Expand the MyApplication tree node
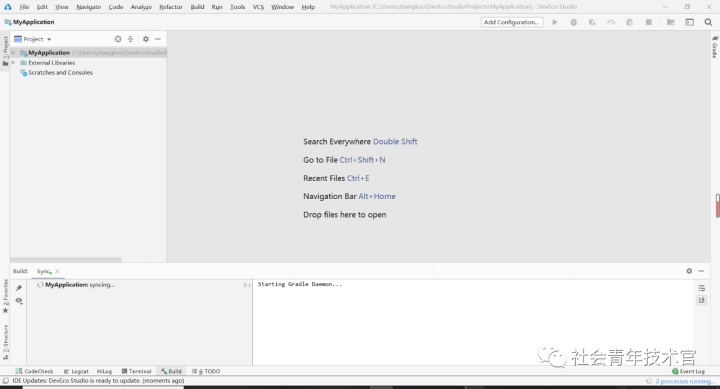This screenshot has width=720, height=389. [x=14, y=53]
